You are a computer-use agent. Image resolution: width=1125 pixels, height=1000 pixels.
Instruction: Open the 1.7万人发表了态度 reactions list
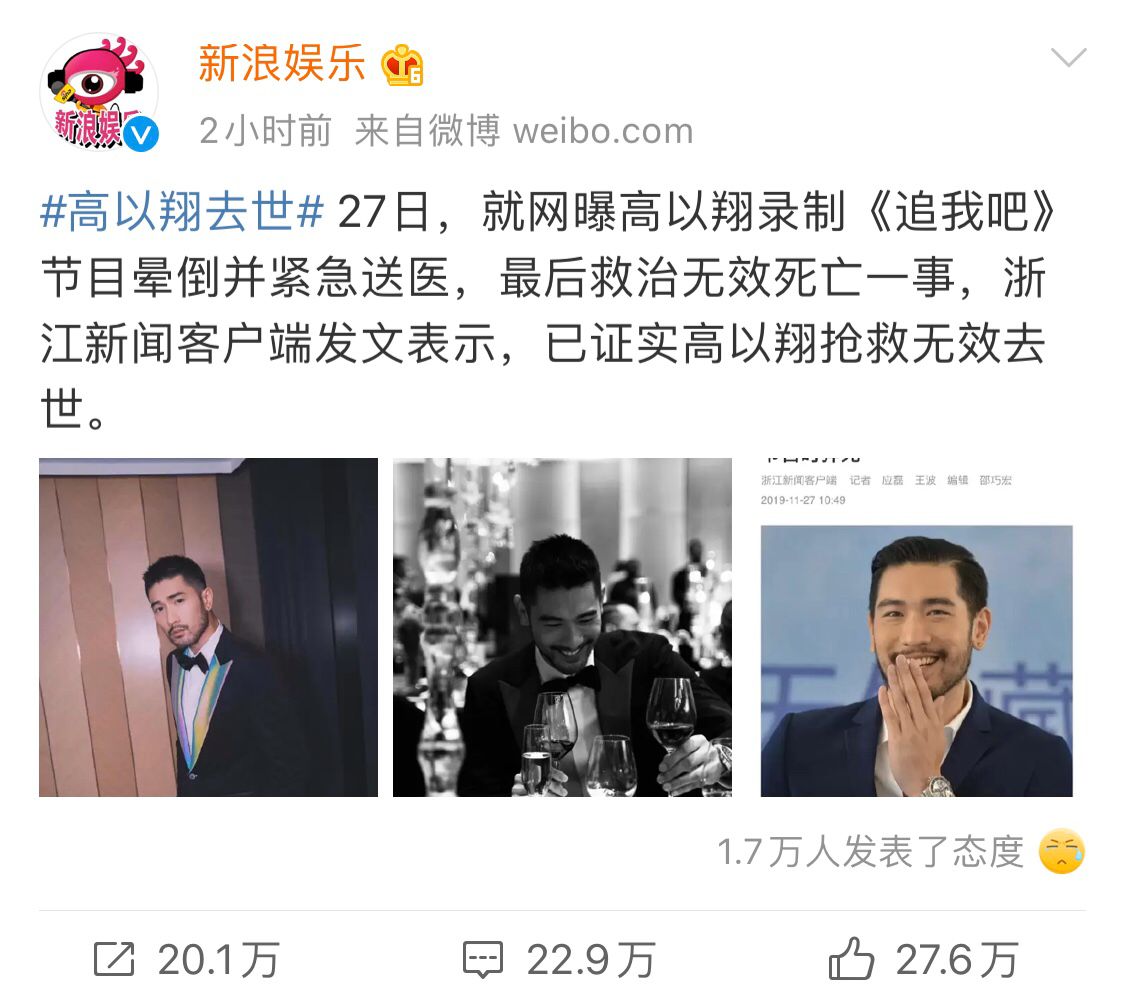pos(870,852)
